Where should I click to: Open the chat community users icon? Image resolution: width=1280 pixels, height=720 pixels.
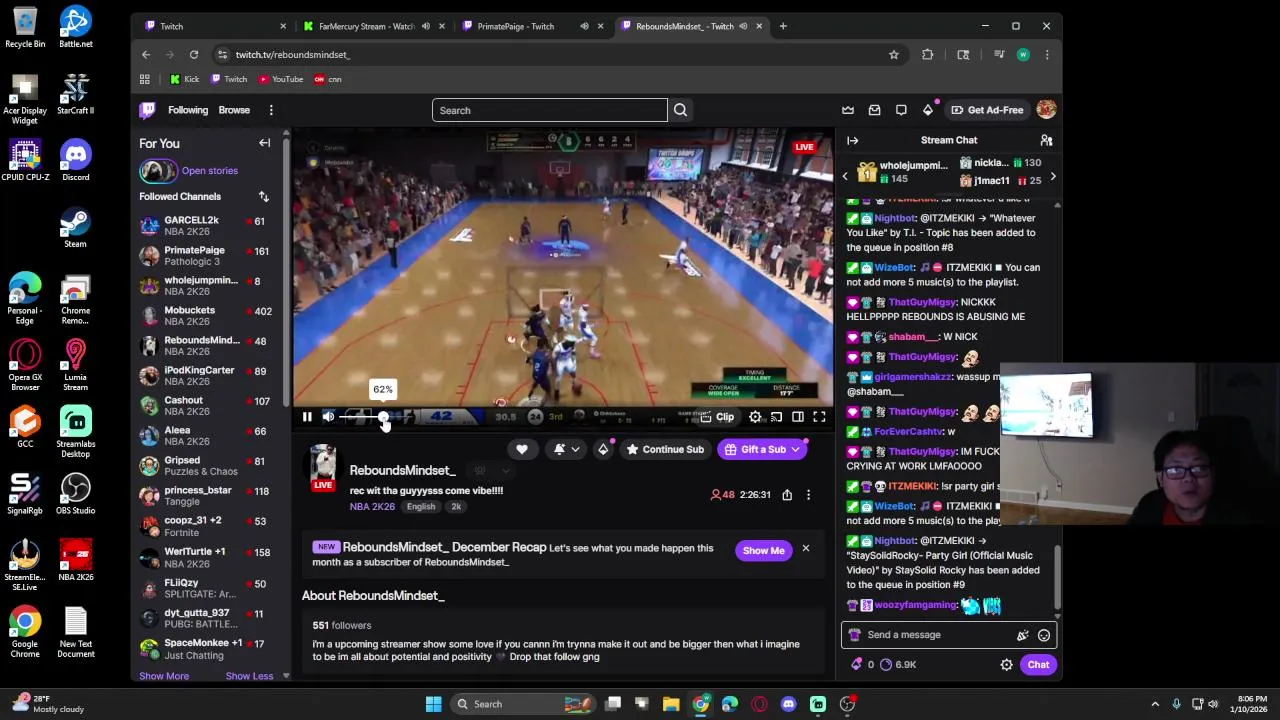point(1046,140)
